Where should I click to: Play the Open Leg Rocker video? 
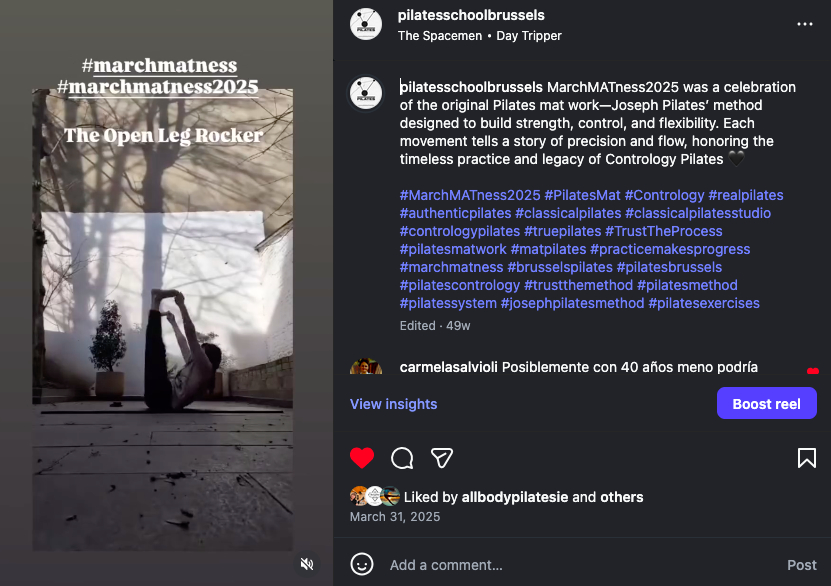tap(163, 319)
